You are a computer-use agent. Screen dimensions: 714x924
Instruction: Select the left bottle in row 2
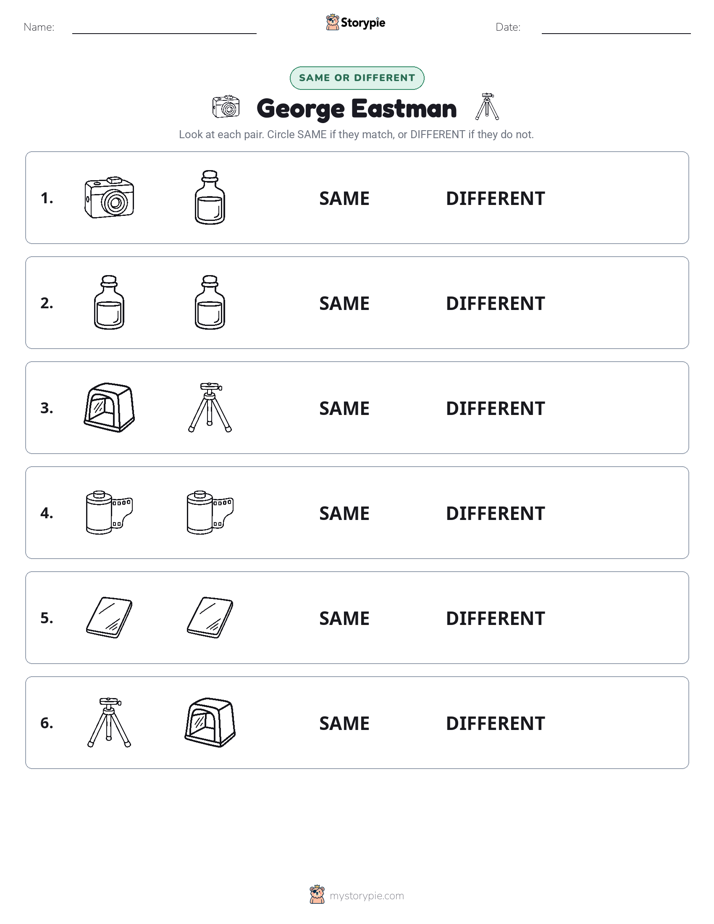click(109, 302)
